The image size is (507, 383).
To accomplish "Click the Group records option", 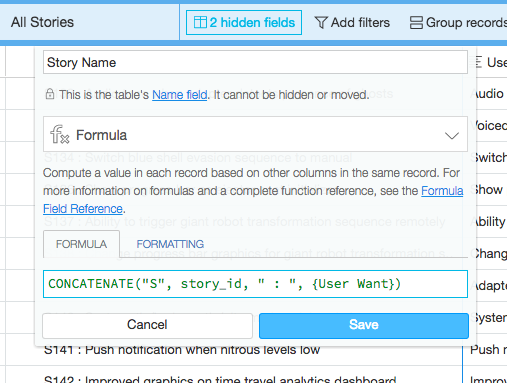I will tap(458, 23).
